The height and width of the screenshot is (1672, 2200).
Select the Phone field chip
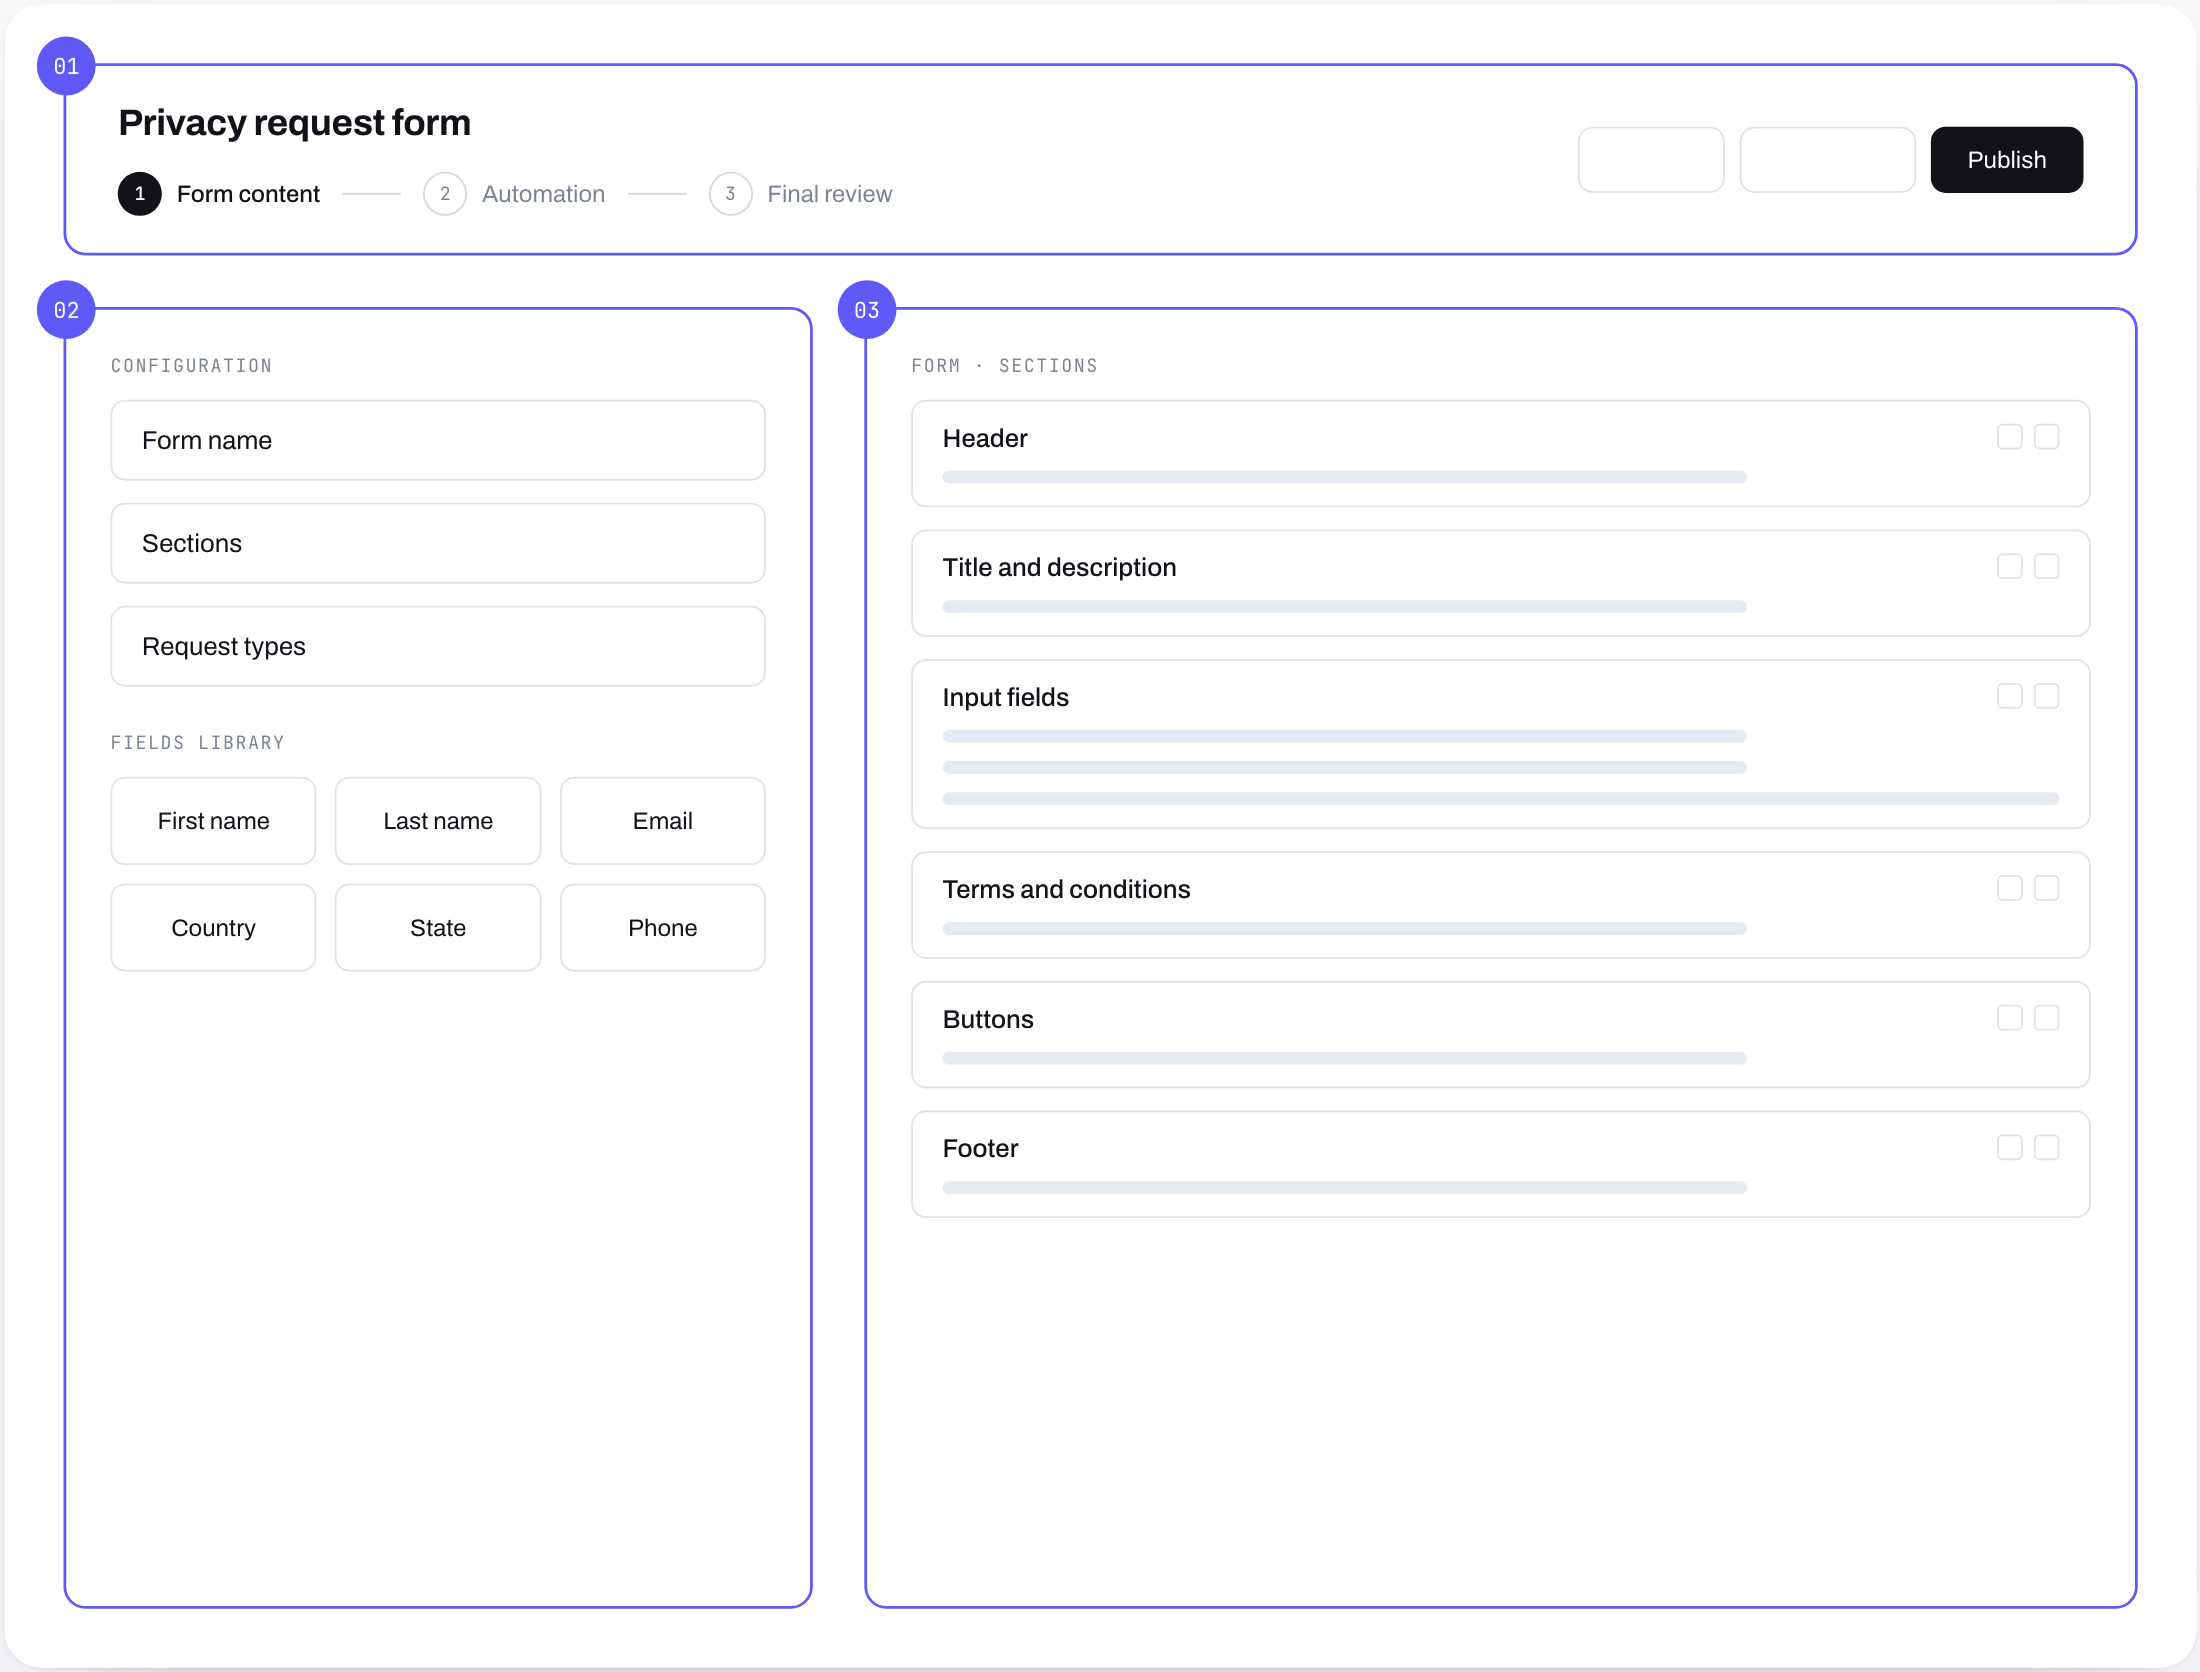(x=663, y=928)
